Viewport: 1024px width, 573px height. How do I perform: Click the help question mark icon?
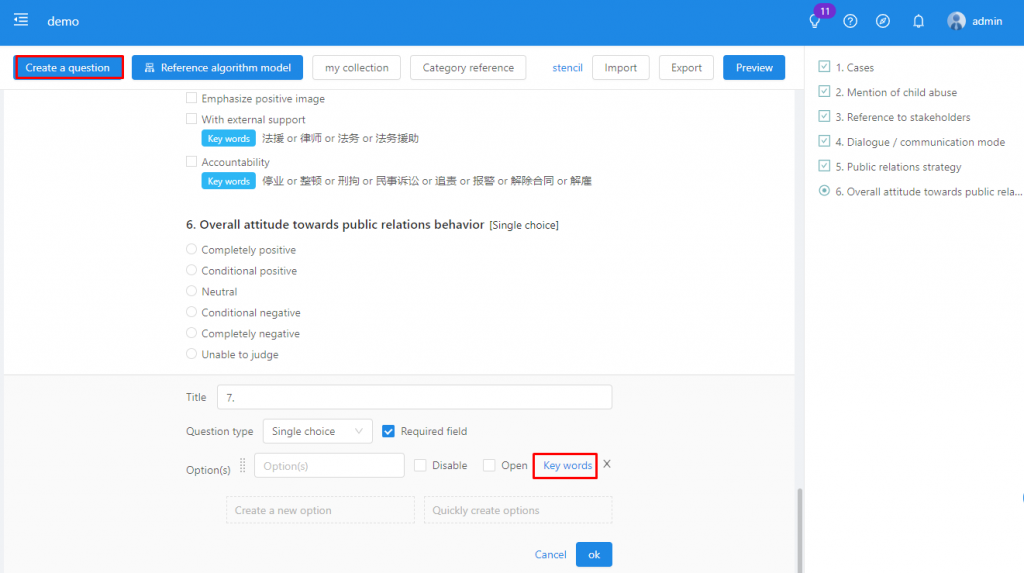850,21
